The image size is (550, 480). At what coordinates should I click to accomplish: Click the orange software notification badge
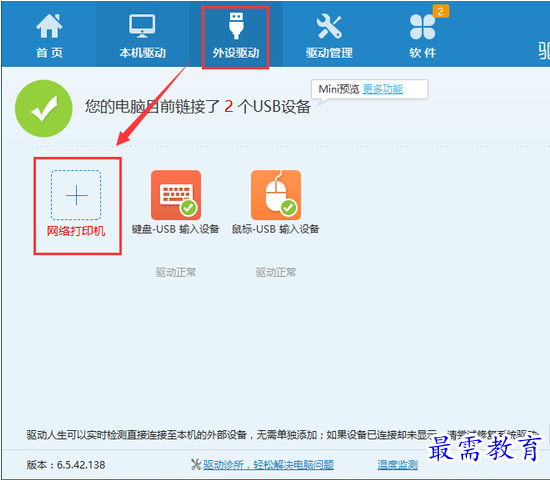(441, 11)
